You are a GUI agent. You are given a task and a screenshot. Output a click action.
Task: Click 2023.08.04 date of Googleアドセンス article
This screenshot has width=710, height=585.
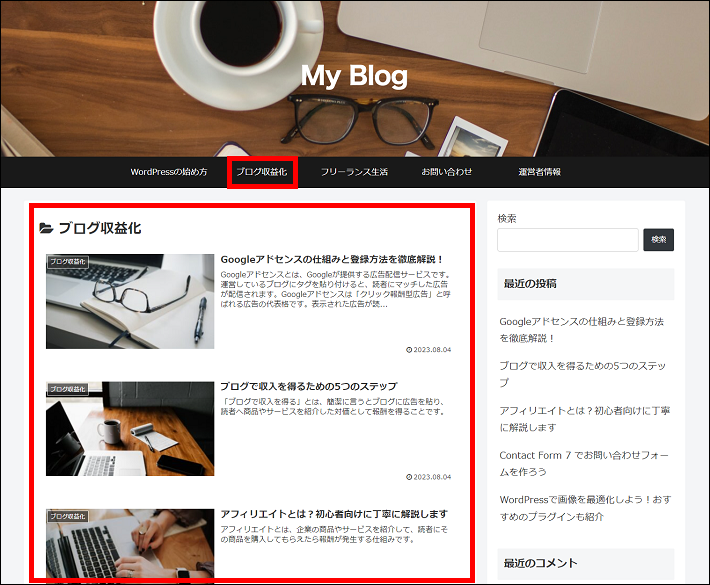coord(432,350)
